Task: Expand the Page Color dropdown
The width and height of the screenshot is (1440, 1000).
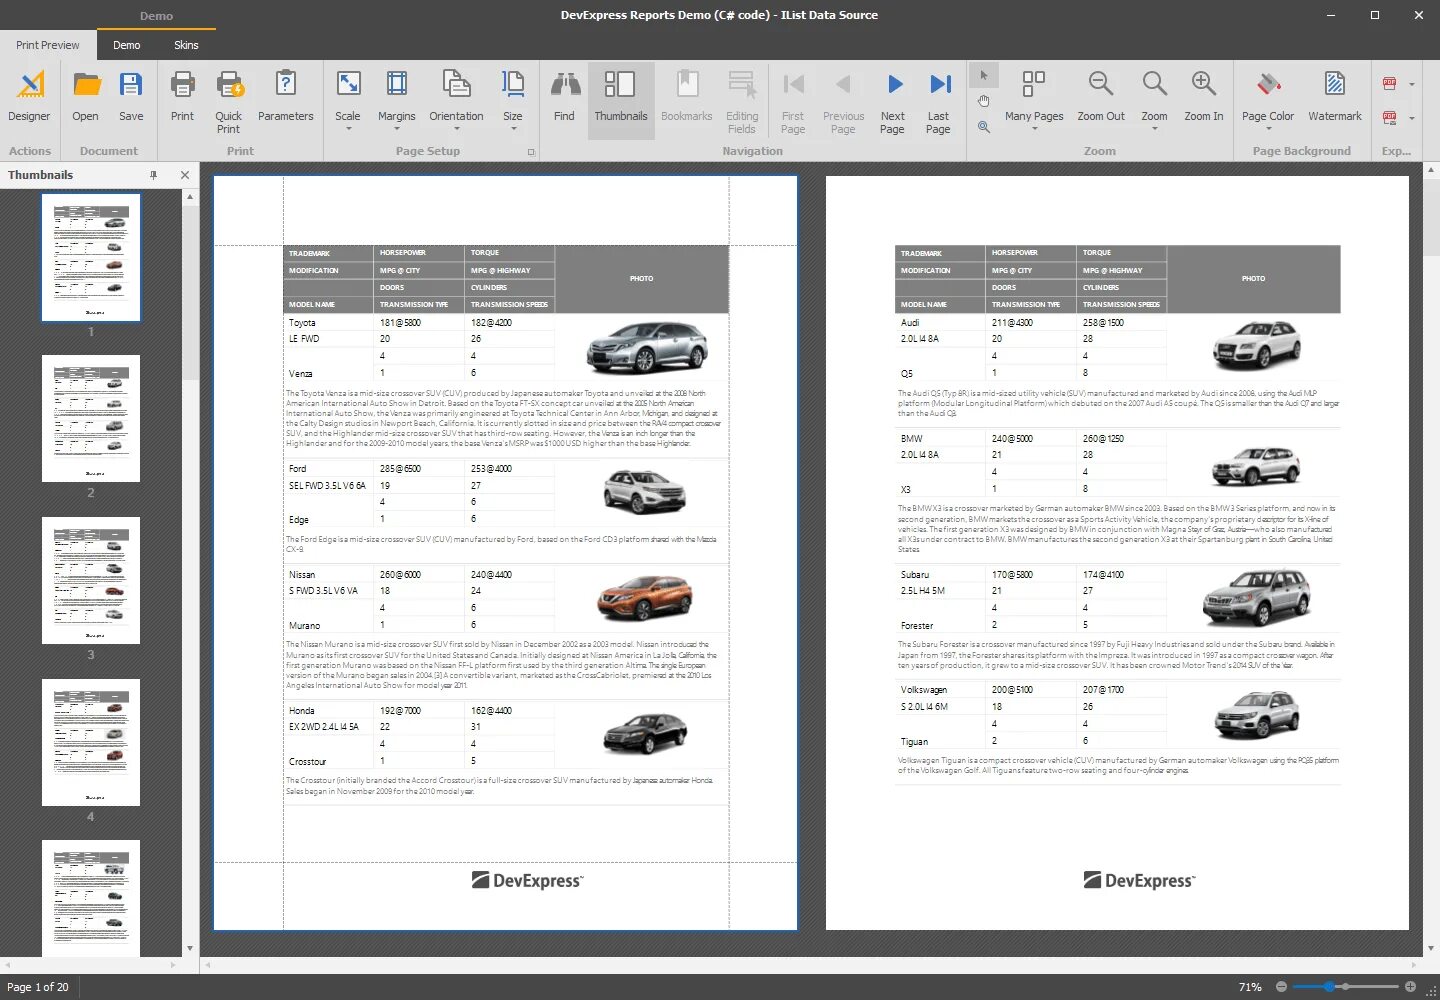Action: tap(1268, 128)
